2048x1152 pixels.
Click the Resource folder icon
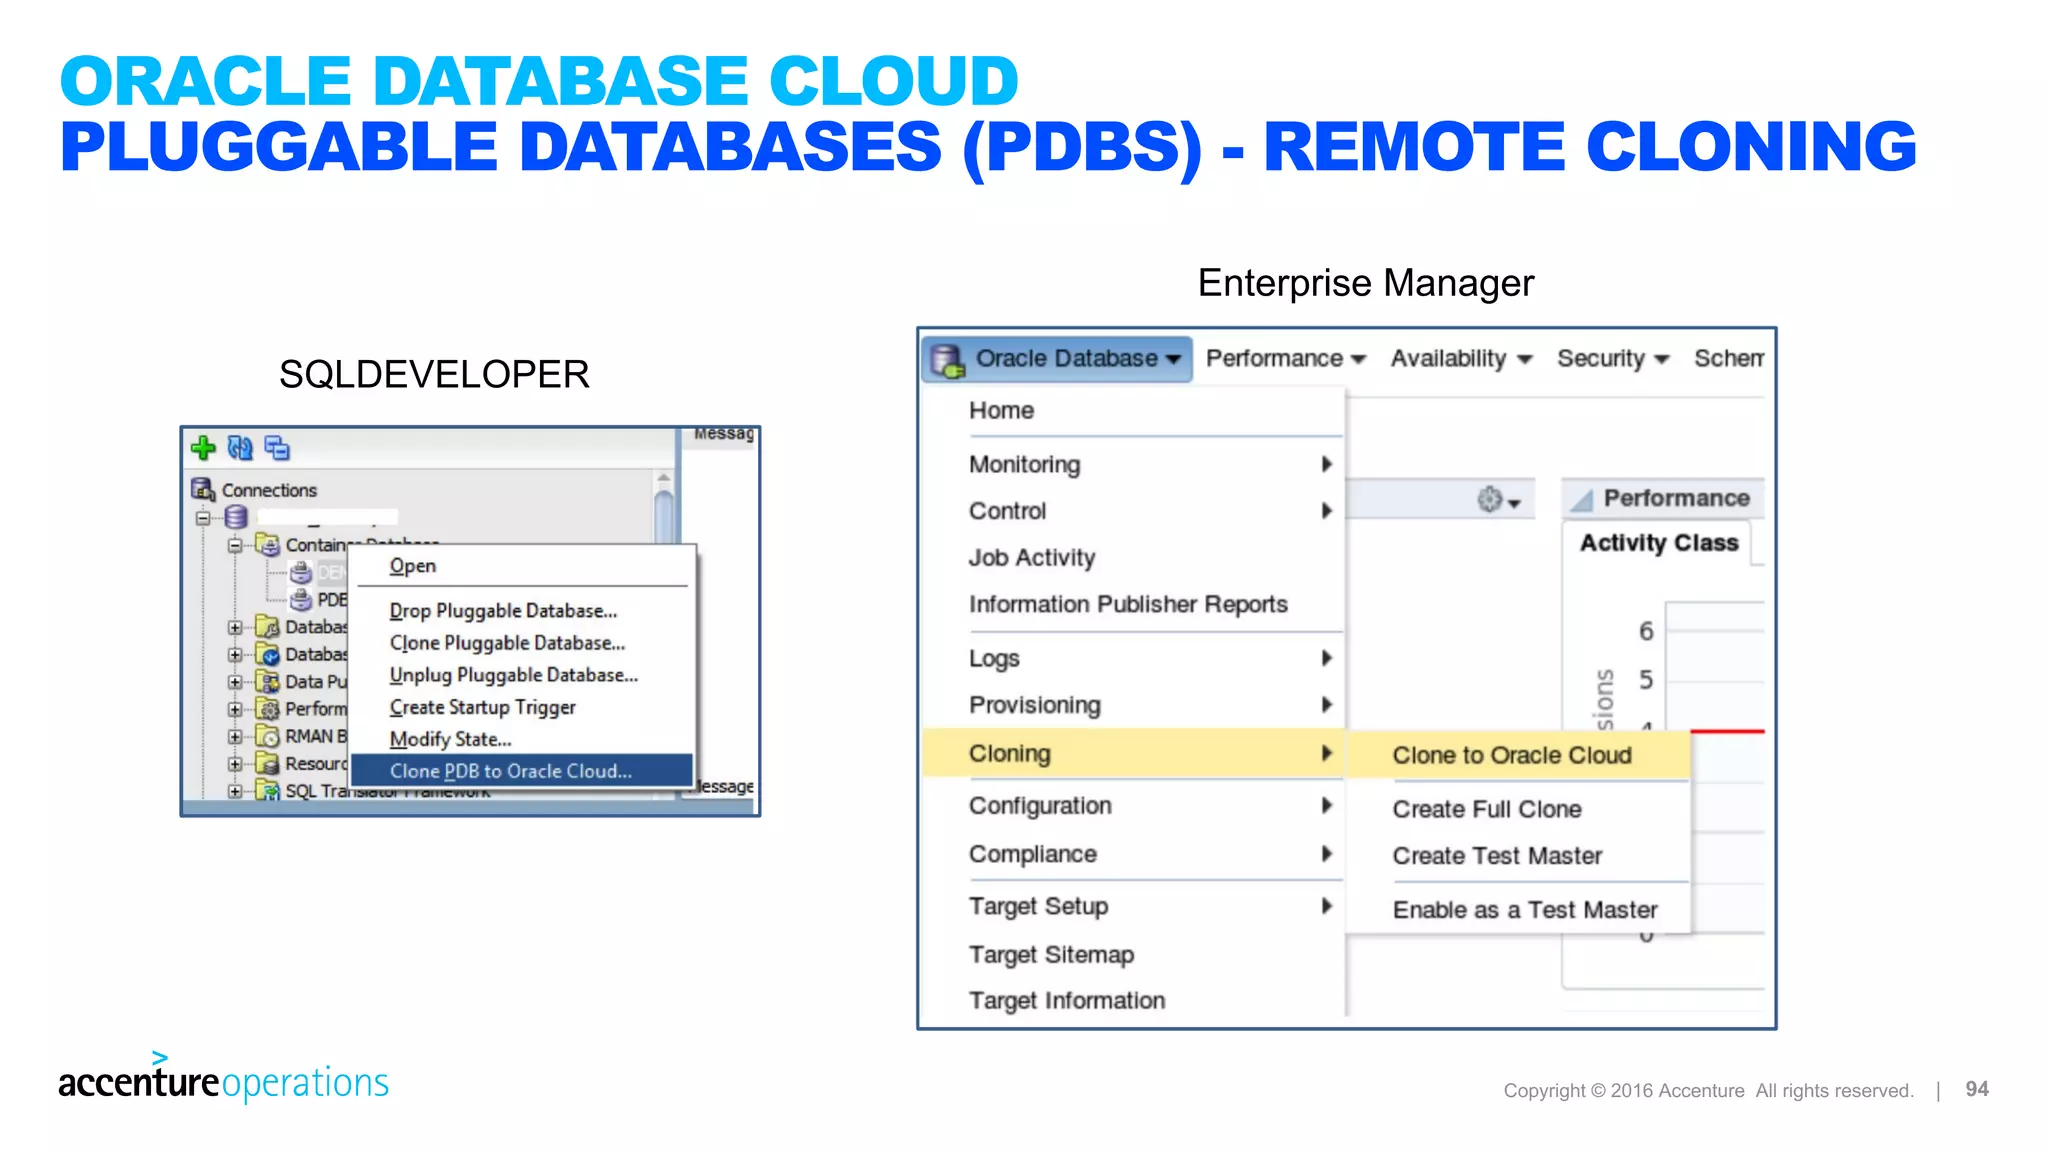point(267,764)
